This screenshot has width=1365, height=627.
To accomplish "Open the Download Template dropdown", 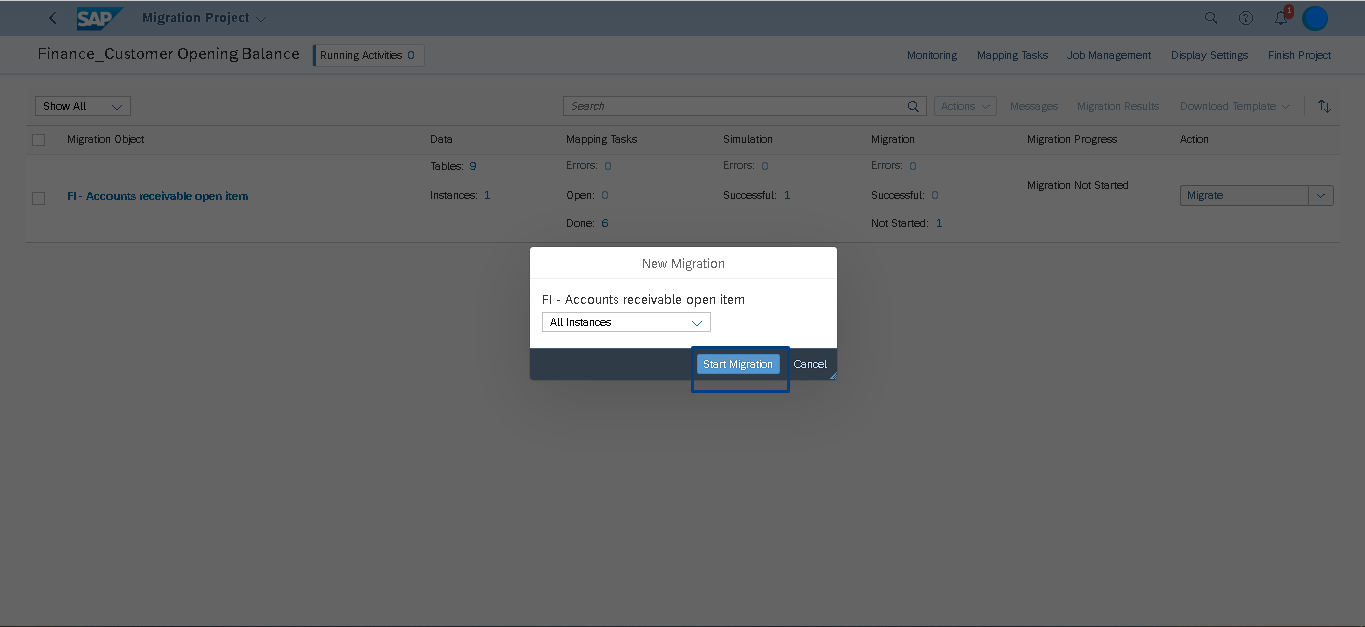I will point(1235,106).
